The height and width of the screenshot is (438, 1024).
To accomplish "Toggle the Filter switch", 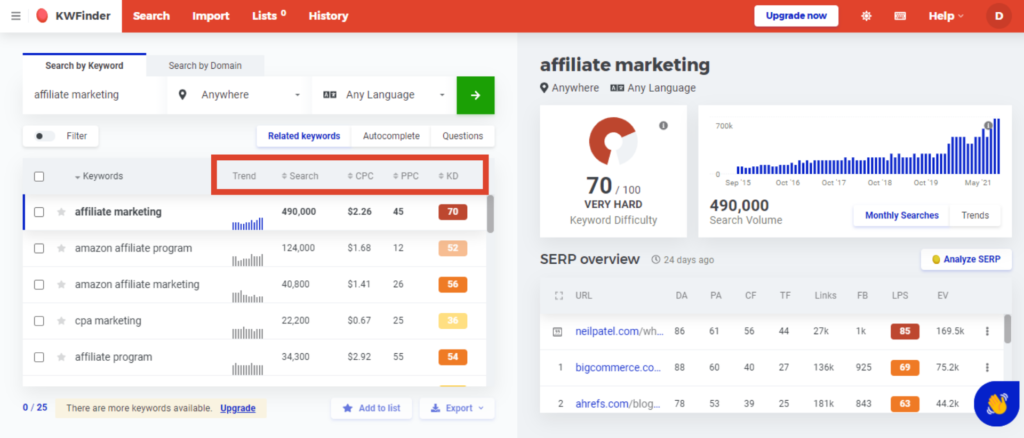I will tap(44, 136).
